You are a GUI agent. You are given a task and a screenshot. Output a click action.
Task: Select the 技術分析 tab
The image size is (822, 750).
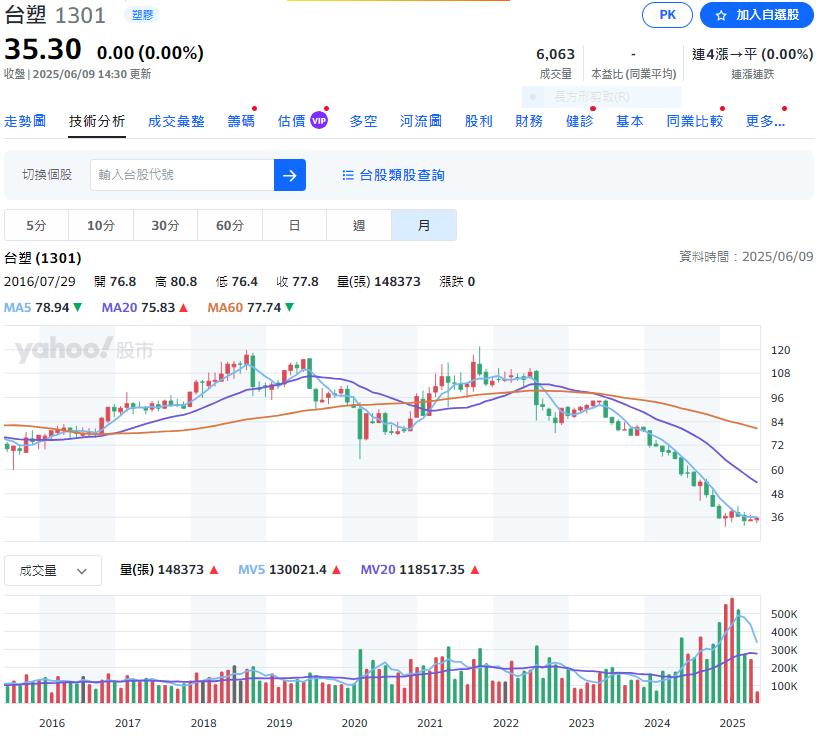click(97, 122)
